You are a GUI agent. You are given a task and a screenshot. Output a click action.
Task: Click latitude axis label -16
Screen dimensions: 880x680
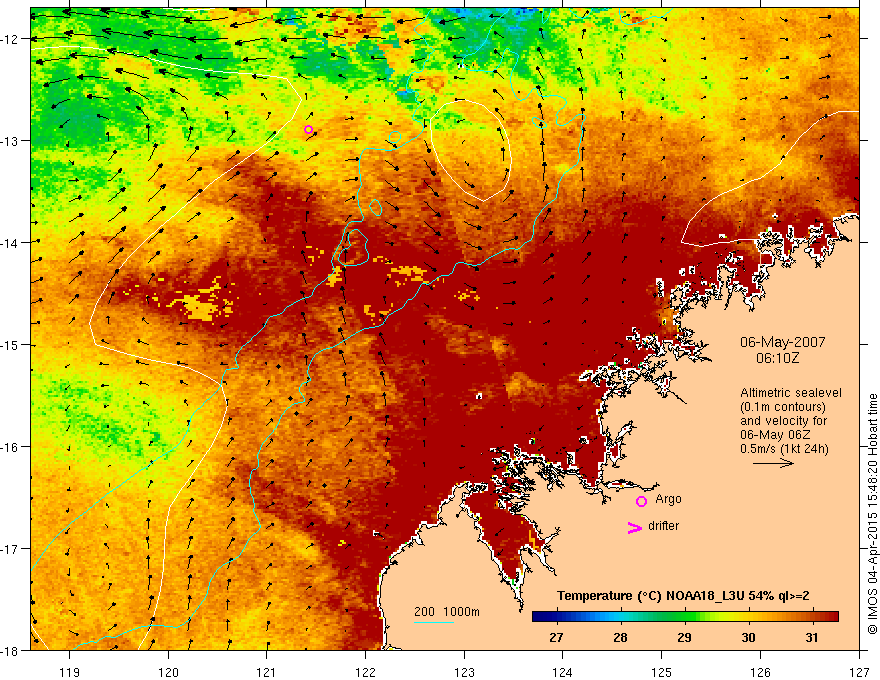coord(11,447)
